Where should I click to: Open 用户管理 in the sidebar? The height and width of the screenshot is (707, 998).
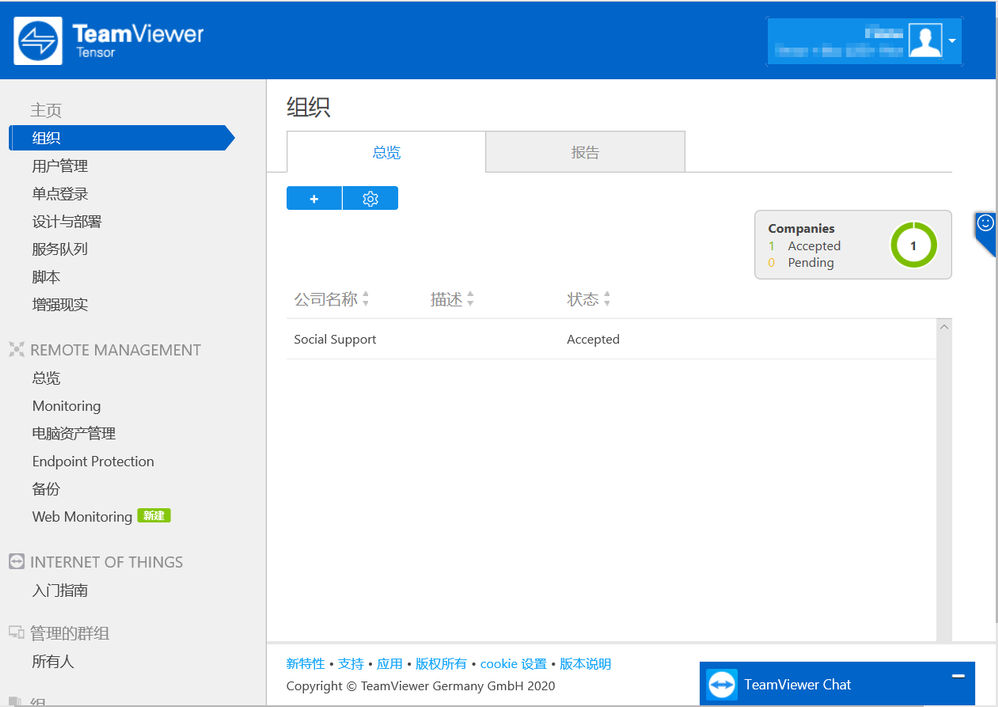tap(60, 166)
